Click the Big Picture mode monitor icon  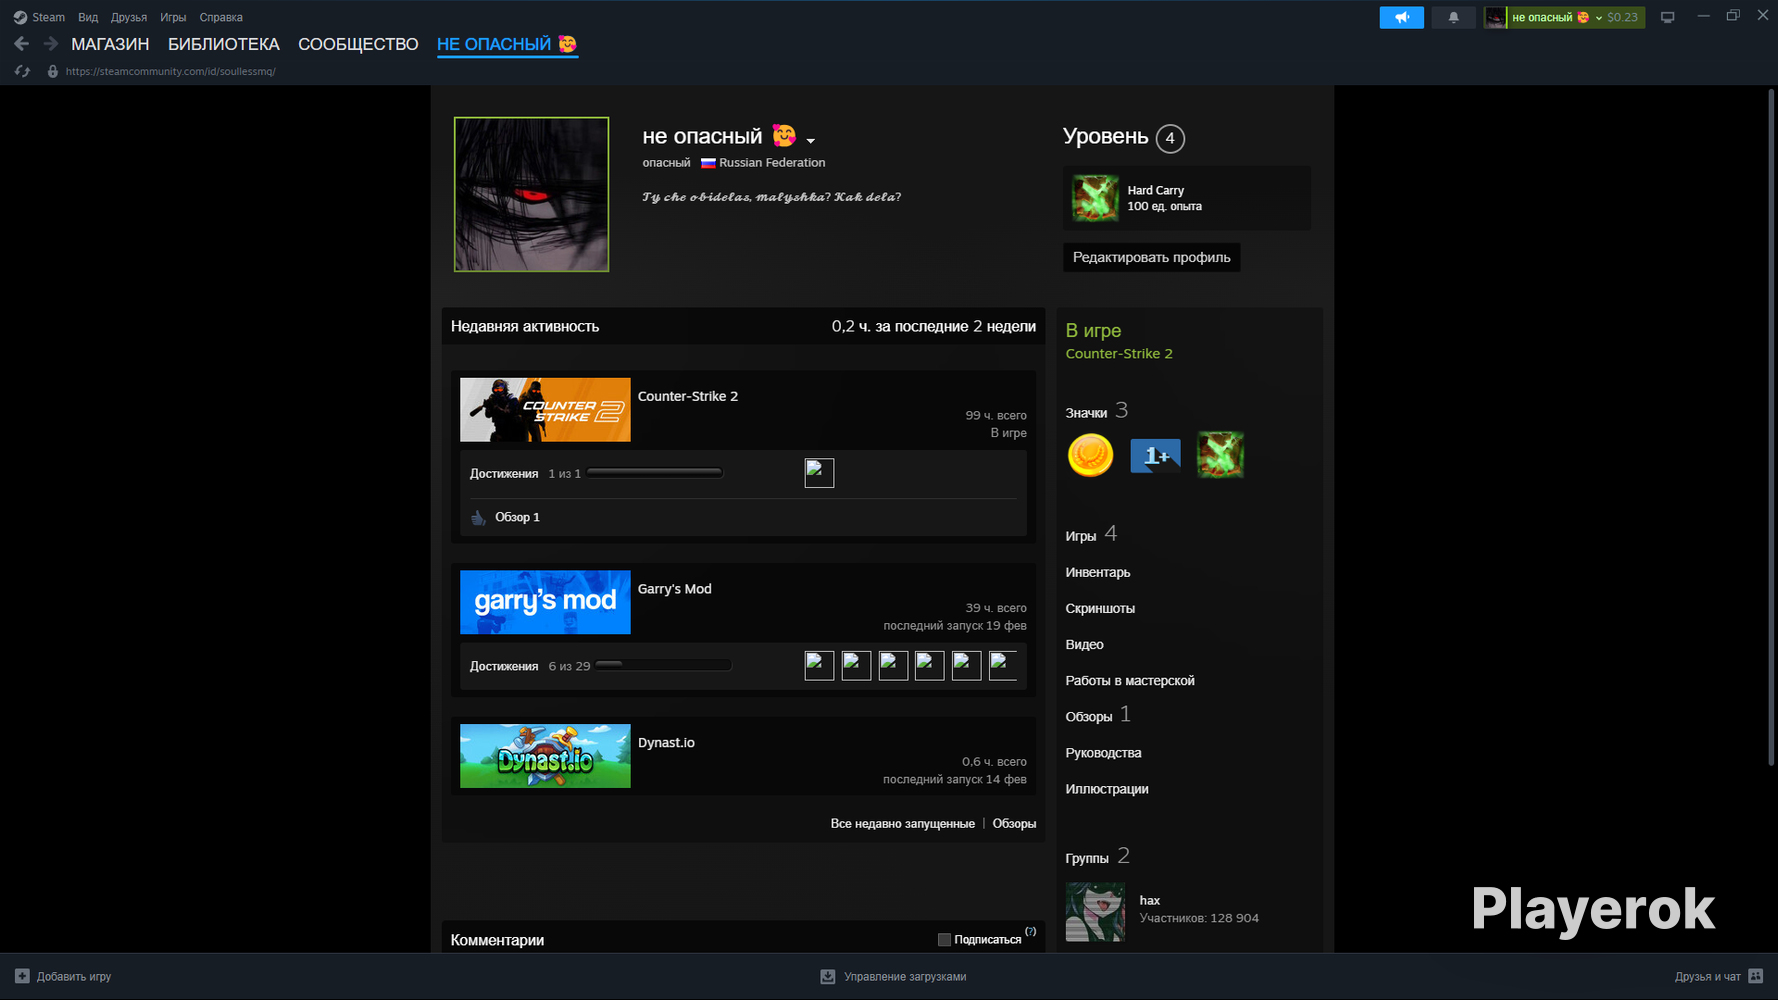(x=1667, y=17)
